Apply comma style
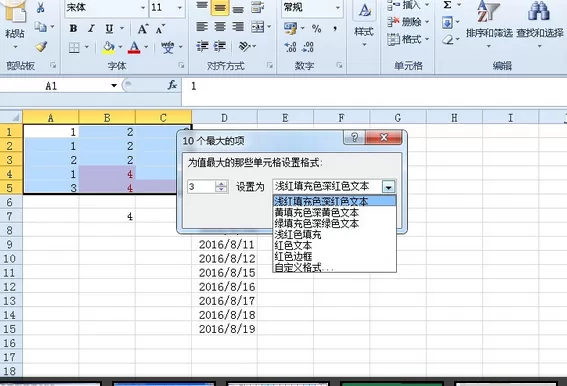This screenshot has width=567, height=386. [x=335, y=29]
